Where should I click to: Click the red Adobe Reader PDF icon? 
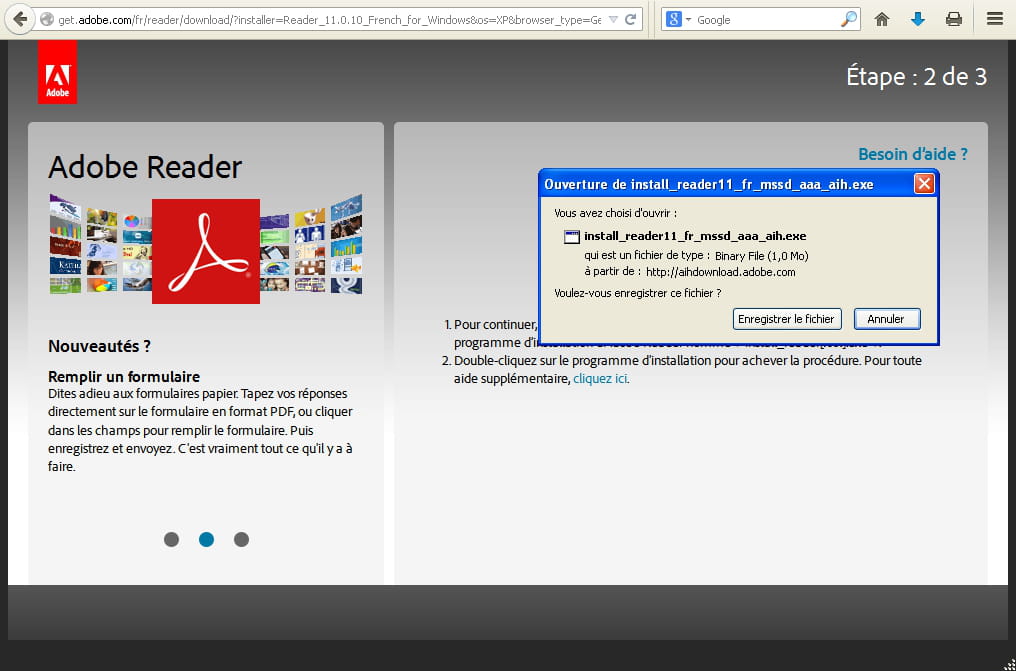[205, 251]
